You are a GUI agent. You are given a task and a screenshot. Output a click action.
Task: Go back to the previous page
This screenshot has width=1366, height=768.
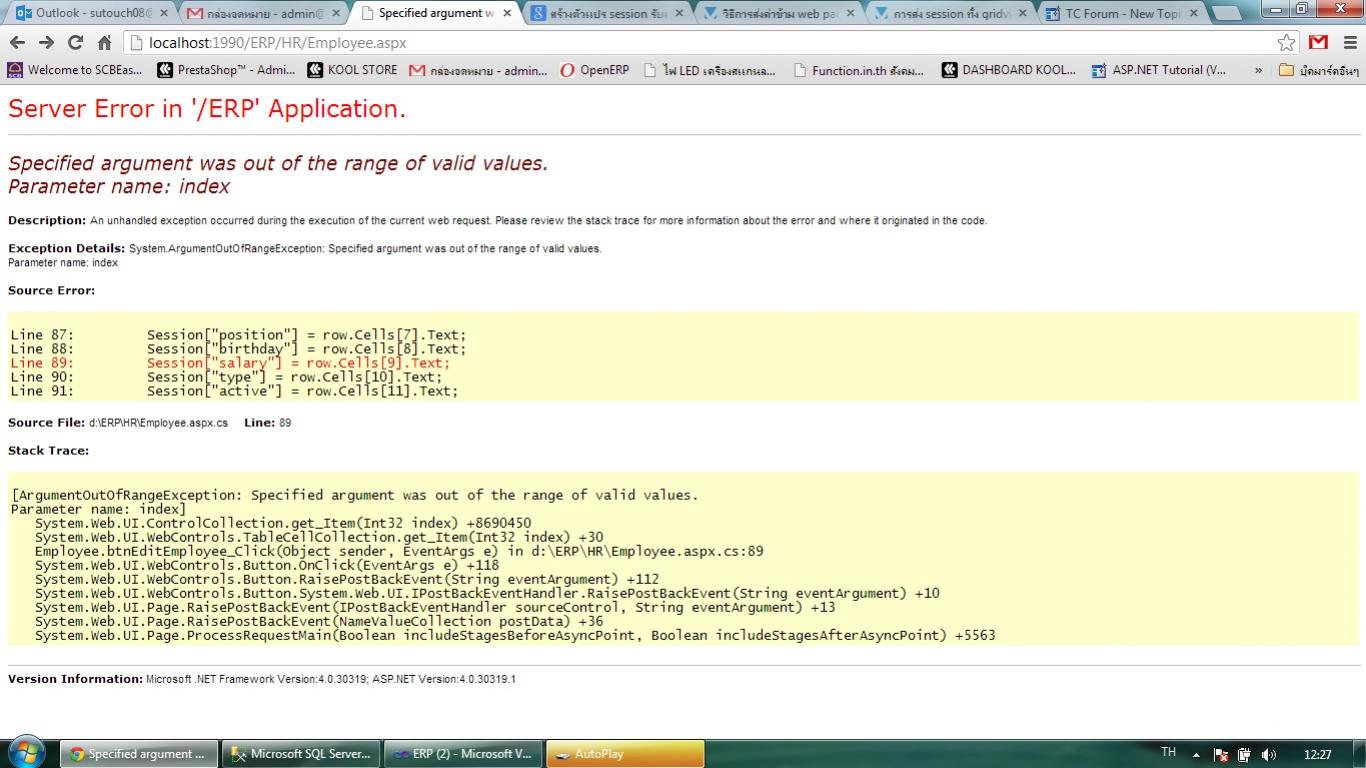coord(17,42)
